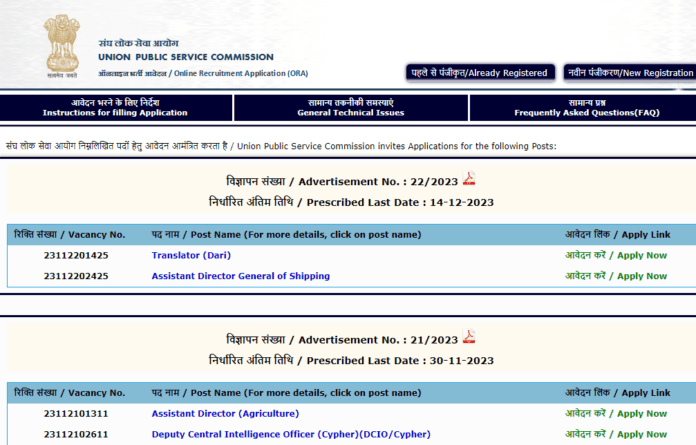The width and height of the screenshot is (696, 445).
Task: Click Apply Link header in 22/2023 table
Action: pos(617,235)
